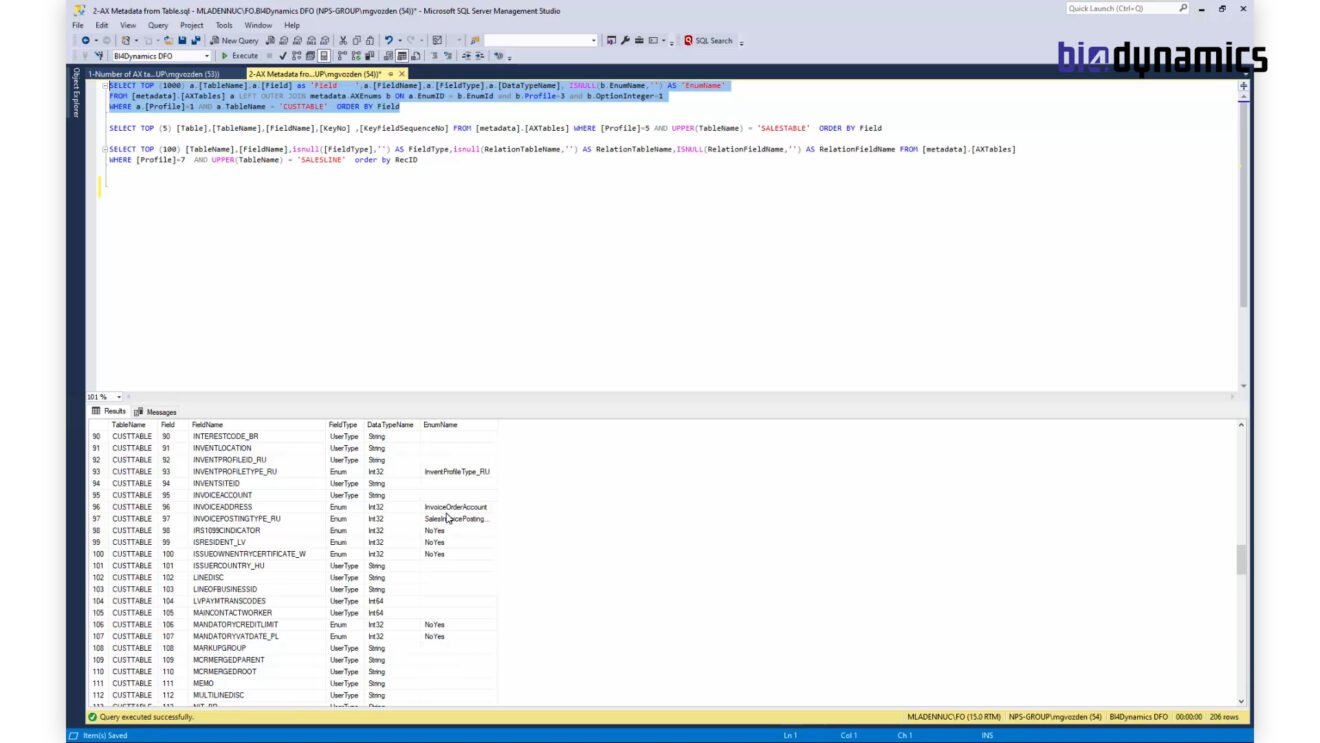Screen dimensions: 1320x743
Task: Switch to the Messages tab
Action: [x=158, y=411]
